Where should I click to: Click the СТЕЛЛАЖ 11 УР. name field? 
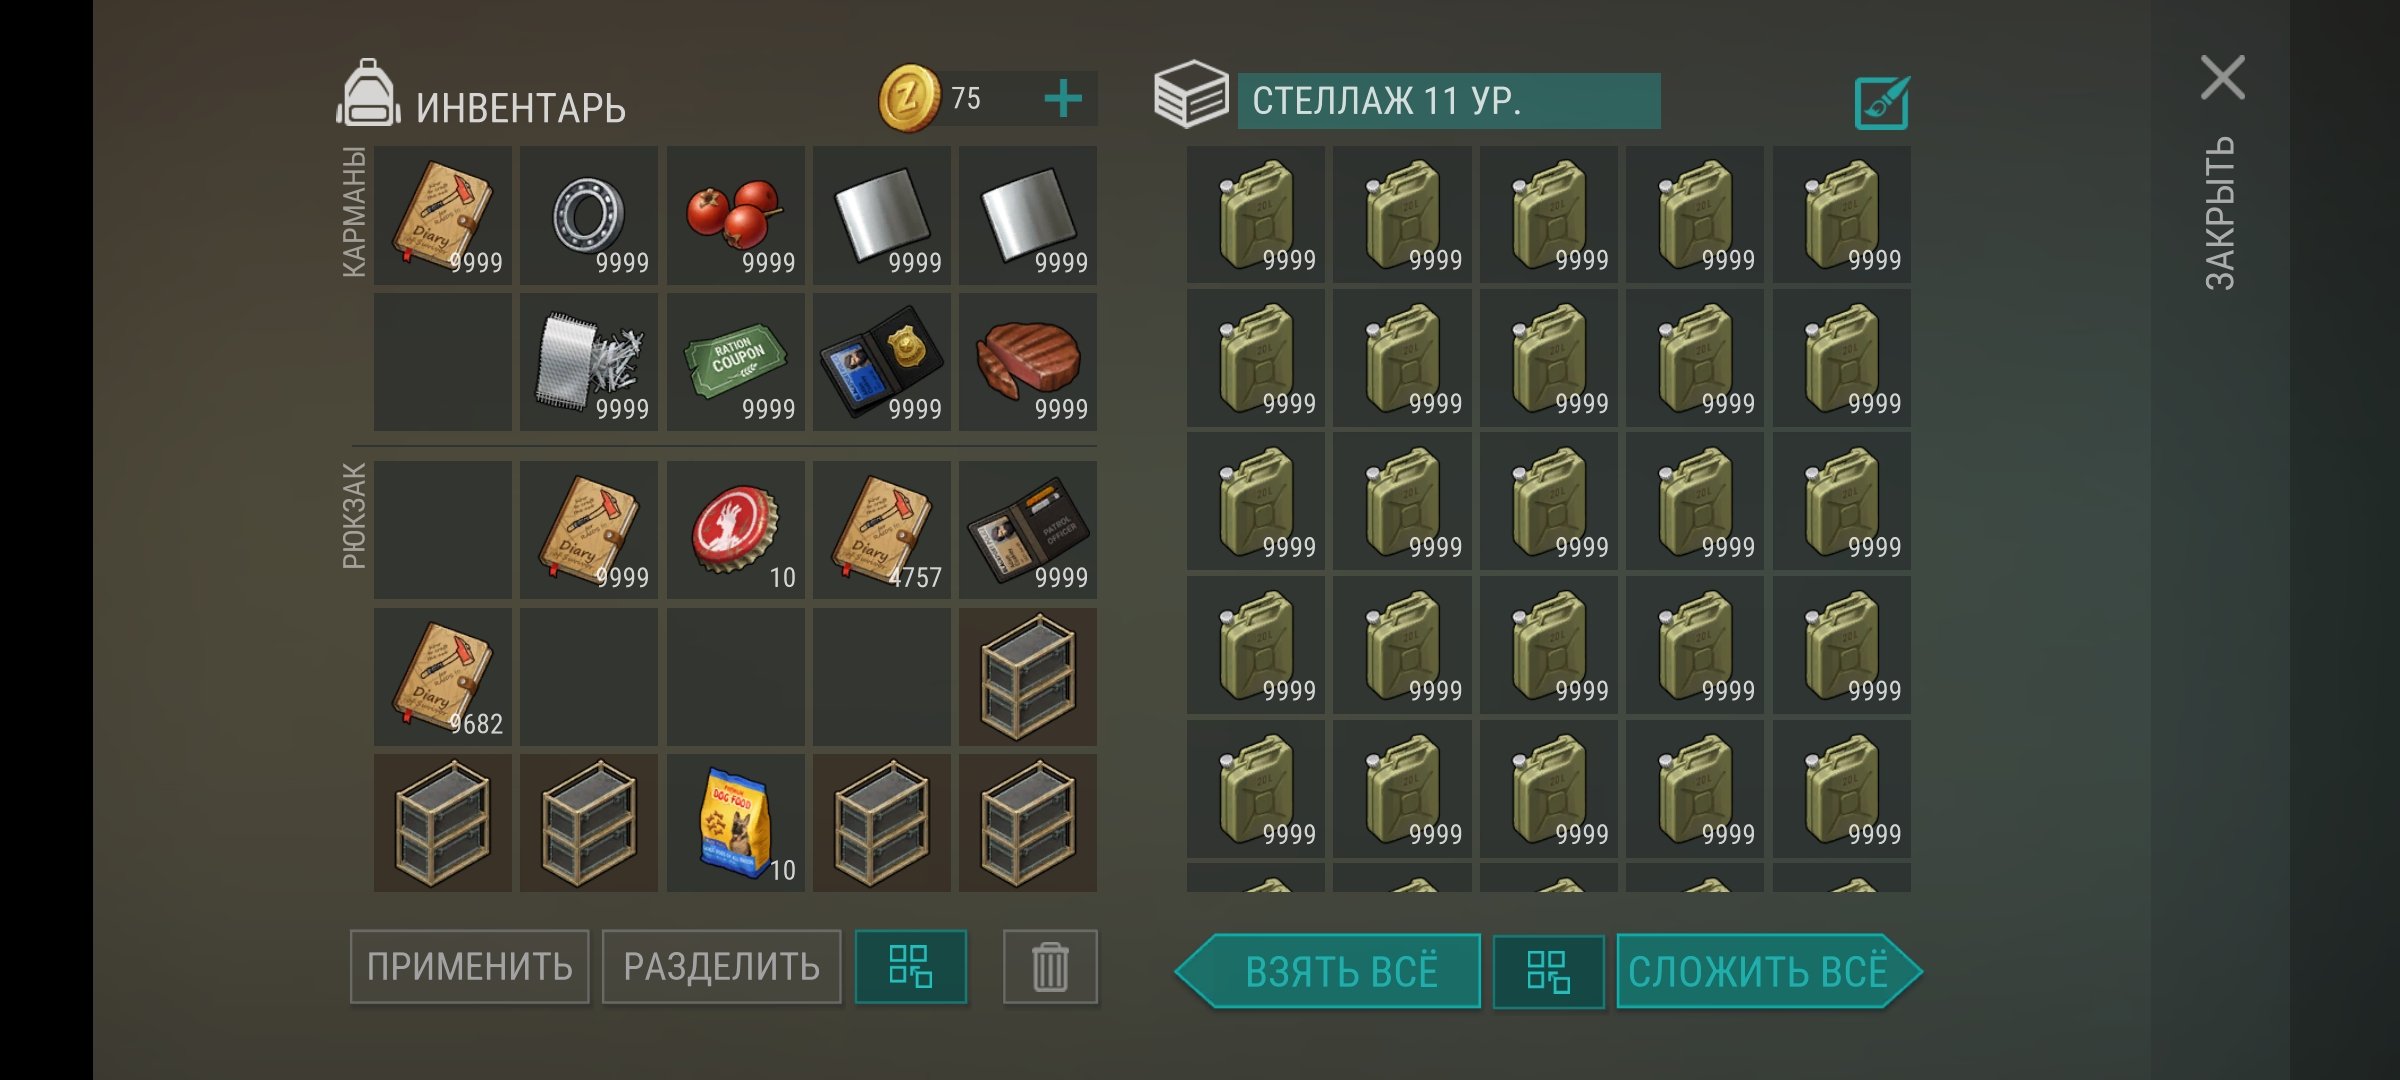1449,101
